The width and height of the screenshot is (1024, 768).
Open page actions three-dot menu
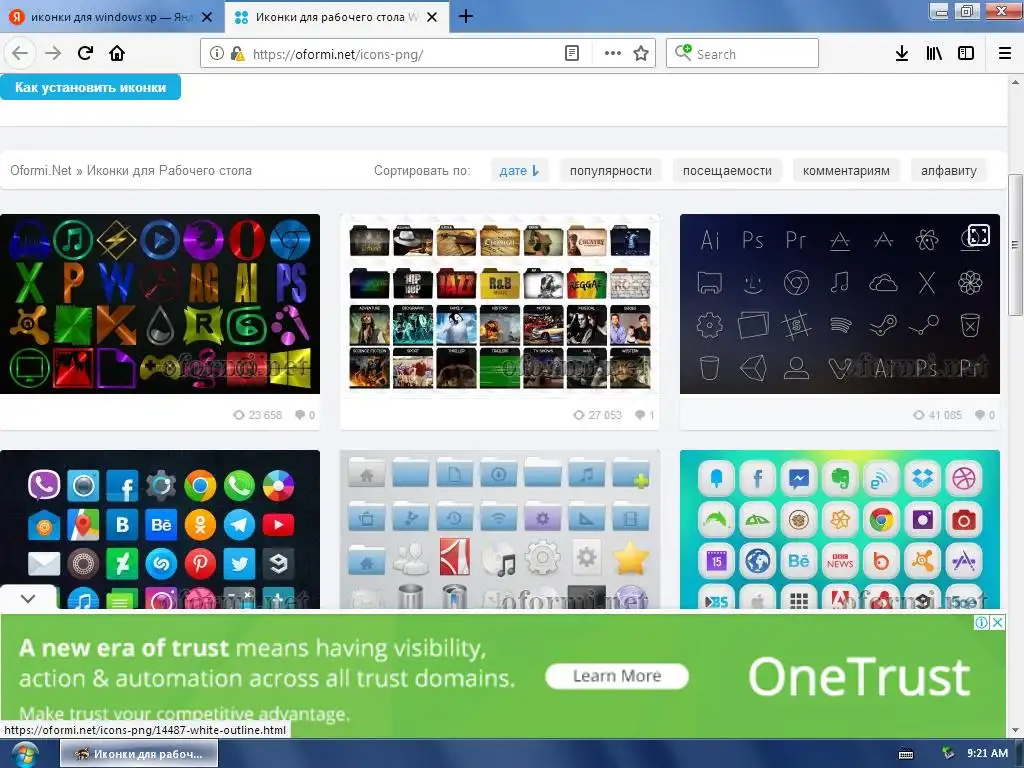613,54
